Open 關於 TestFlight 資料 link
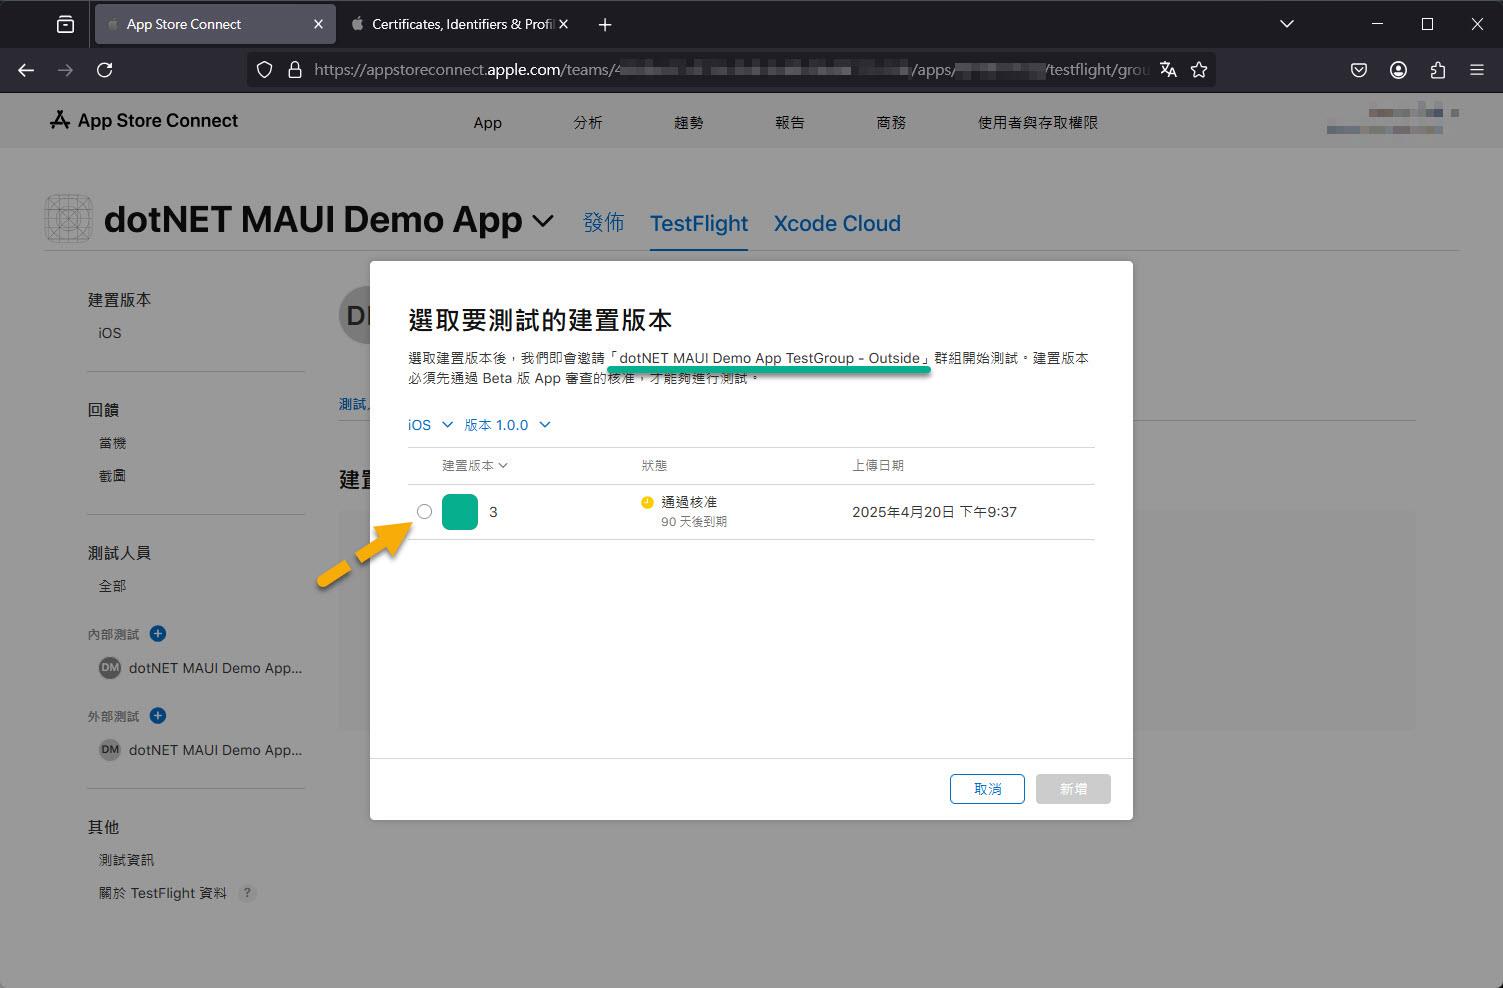The width and height of the screenshot is (1503, 988). point(162,893)
